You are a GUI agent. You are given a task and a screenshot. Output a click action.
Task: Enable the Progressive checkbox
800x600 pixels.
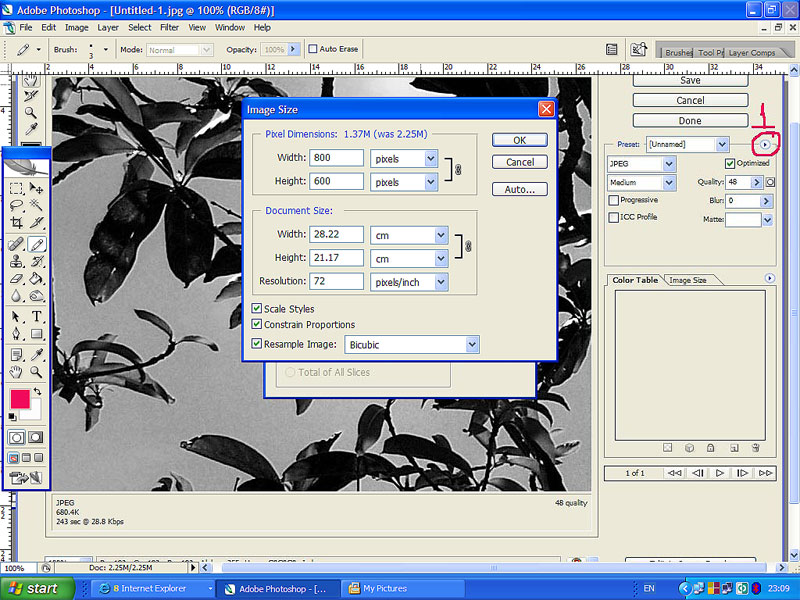tap(613, 200)
